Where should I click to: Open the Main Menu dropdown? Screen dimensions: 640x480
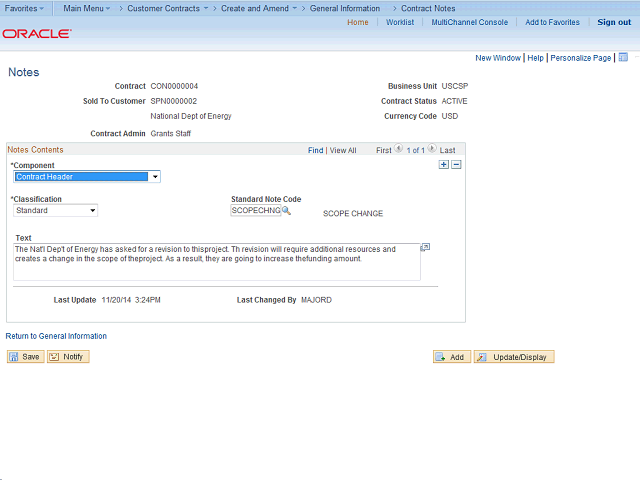pos(87,8)
